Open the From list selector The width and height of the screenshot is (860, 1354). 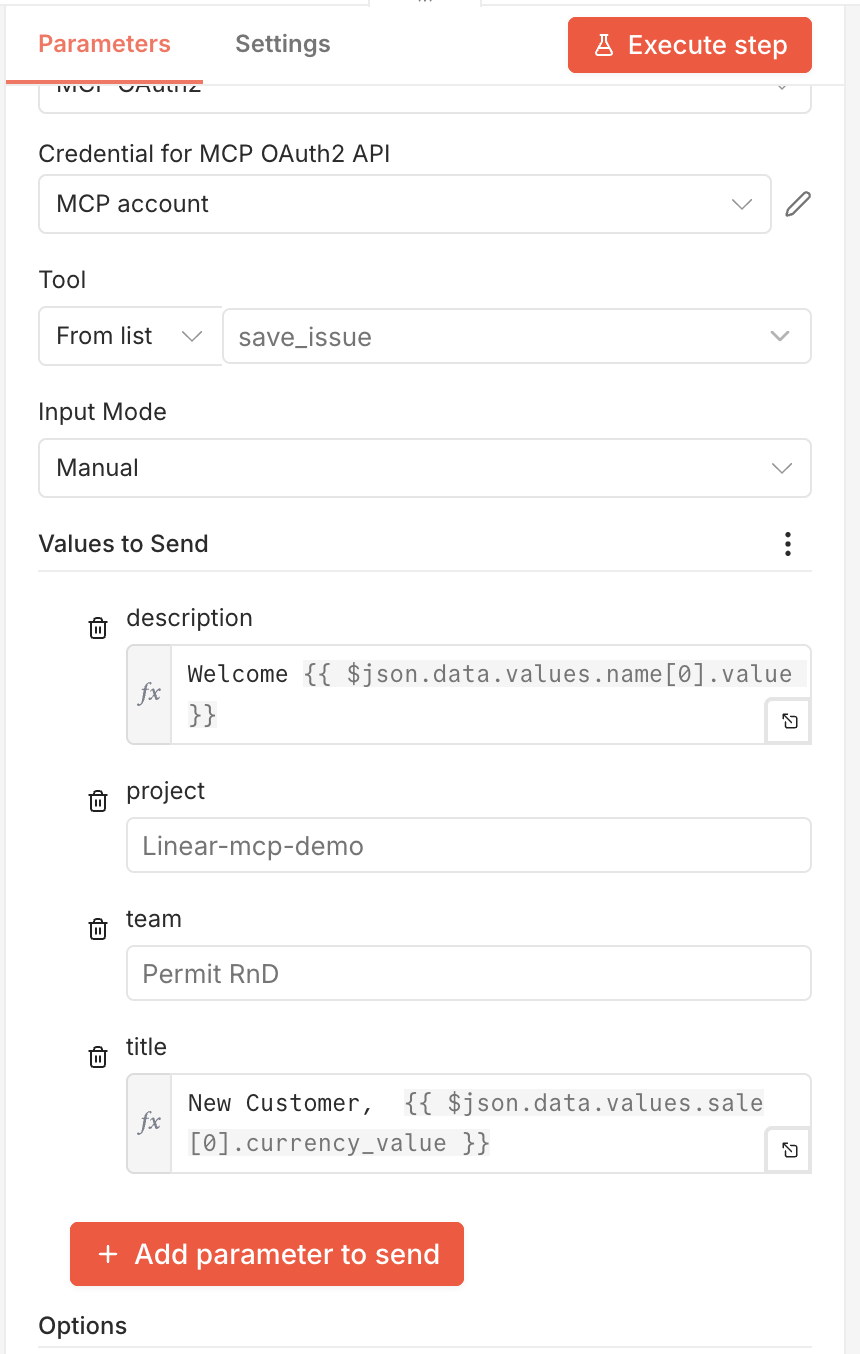(130, 336)
